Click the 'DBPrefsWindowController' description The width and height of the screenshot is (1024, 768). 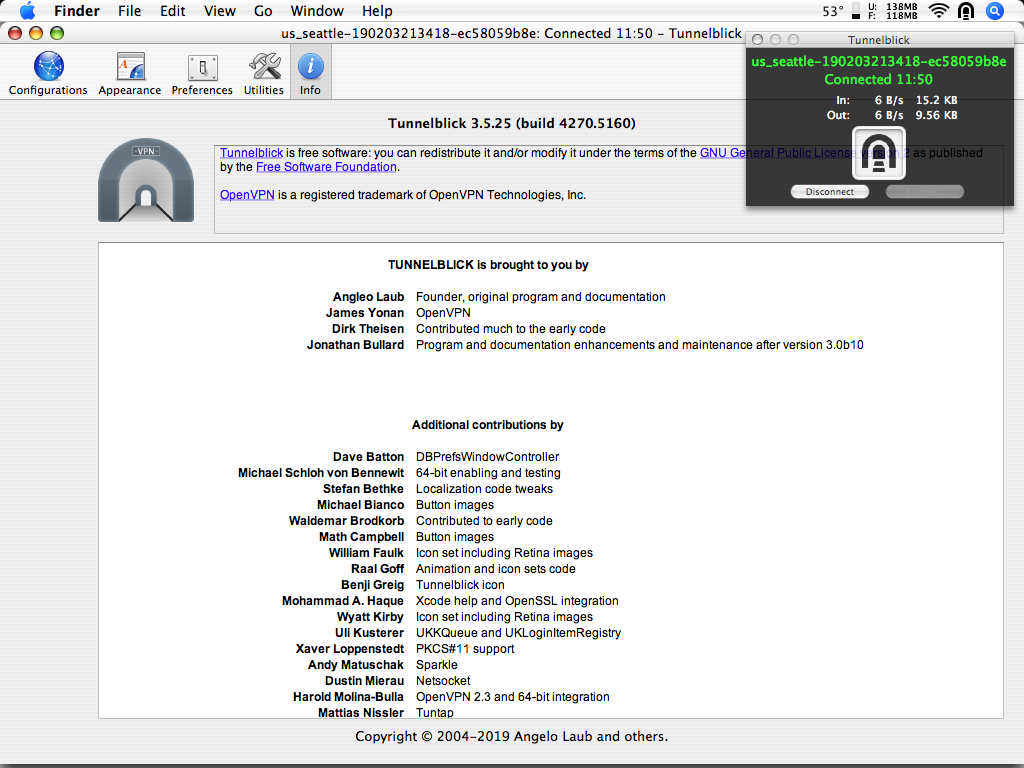(x=487, y=456)
